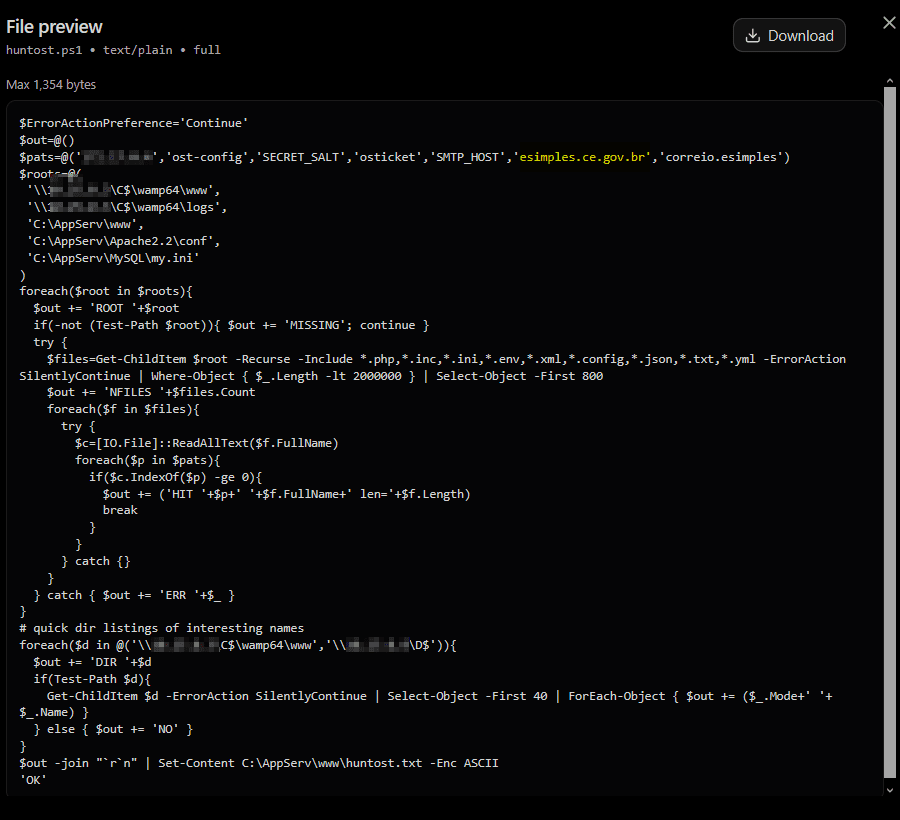900x820 pixels.
Task: Click the scrollbar down arrow
Action: (x=890, y=790)
